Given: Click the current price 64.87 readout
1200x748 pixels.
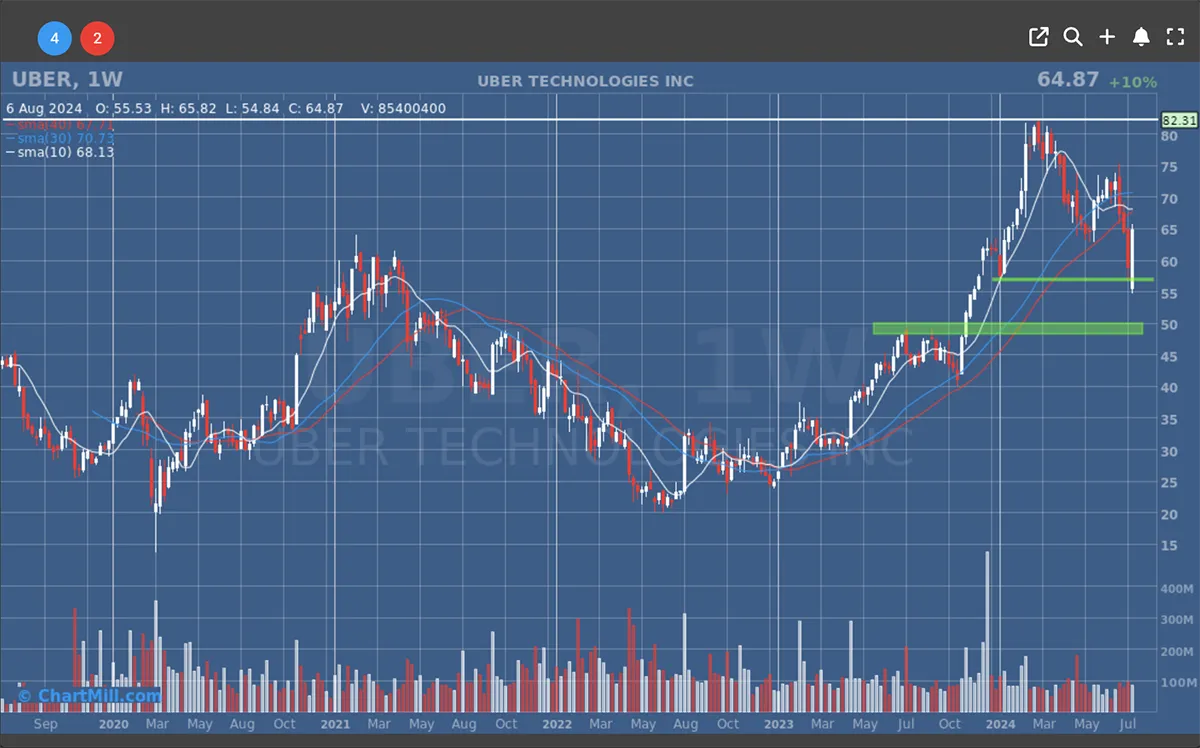Looking at the screenshot, I should coord(1067,80).
